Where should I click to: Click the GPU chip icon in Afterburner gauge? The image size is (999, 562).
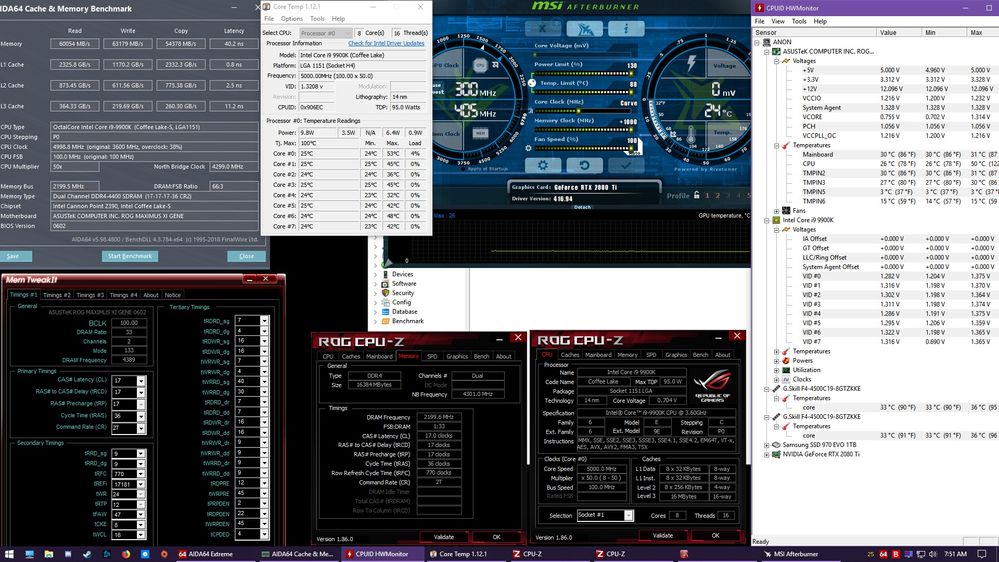point(480,64)
